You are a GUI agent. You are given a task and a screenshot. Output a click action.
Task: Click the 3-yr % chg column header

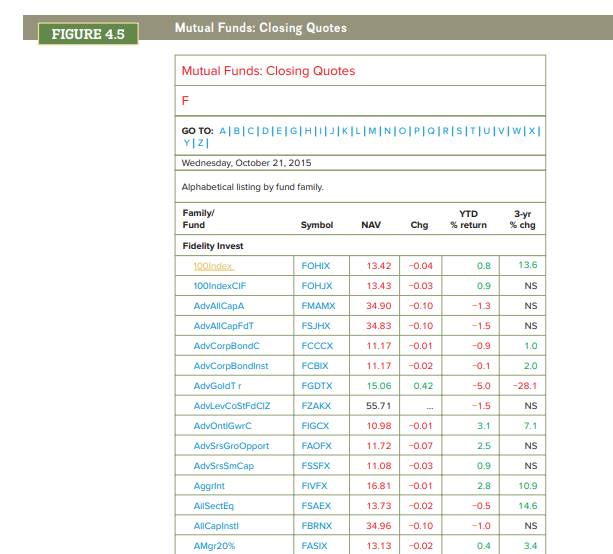(521, 218)
